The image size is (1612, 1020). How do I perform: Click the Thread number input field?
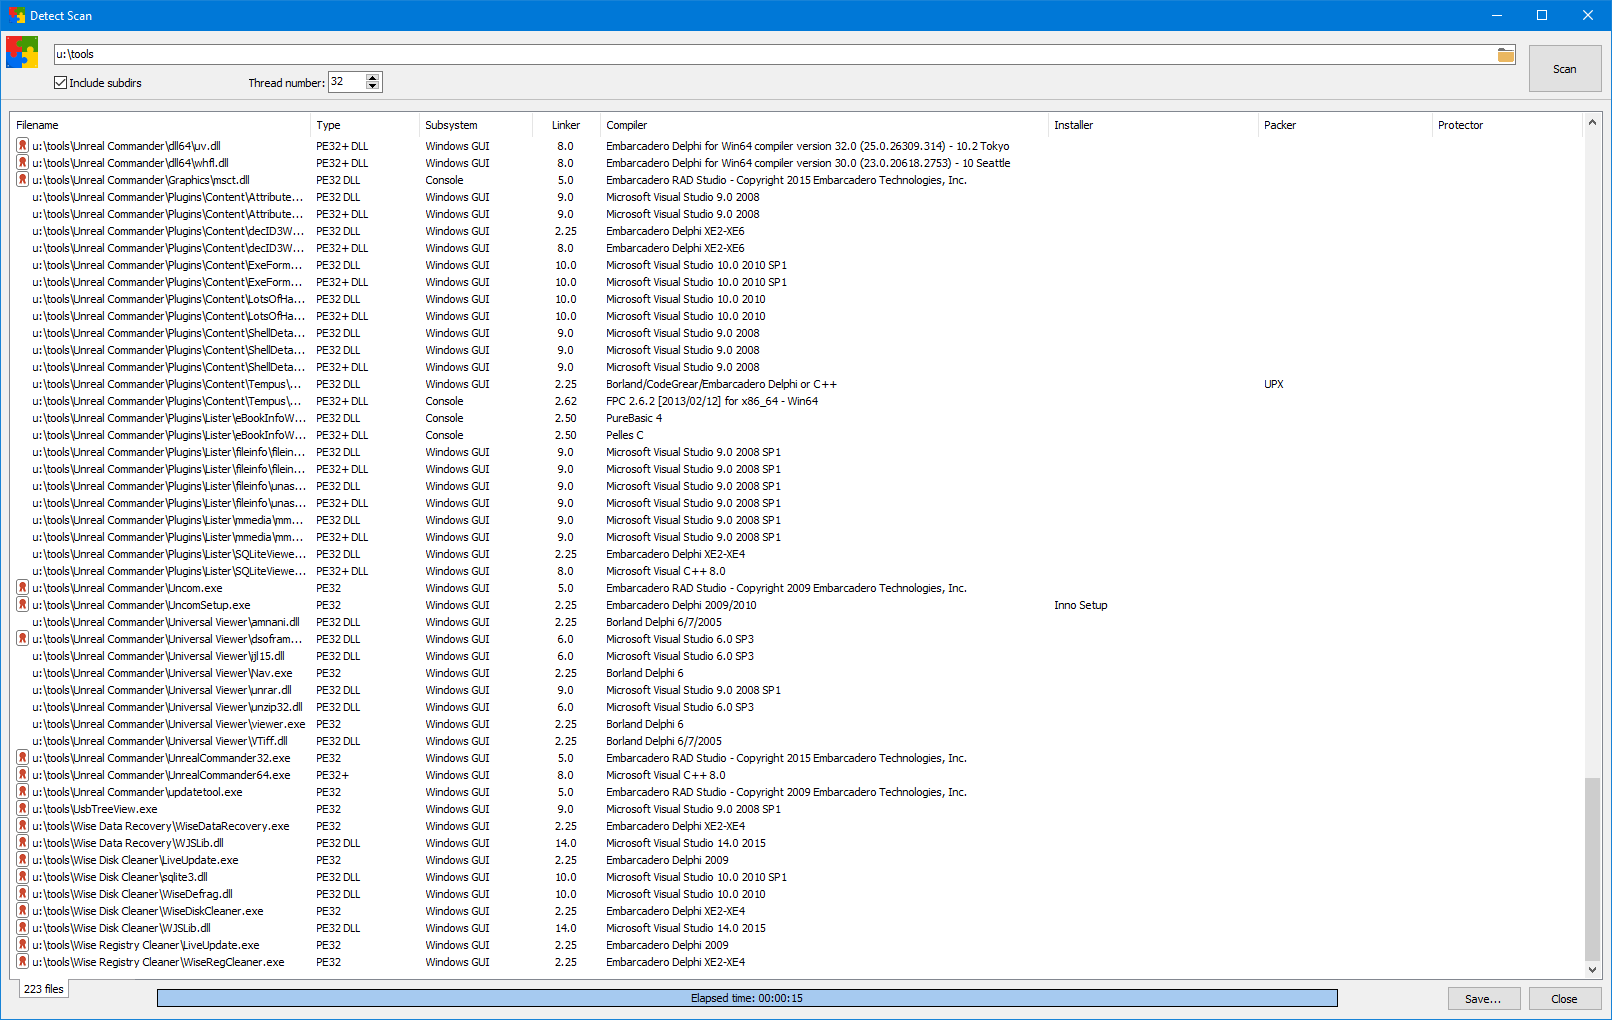(x=347, y=82)
